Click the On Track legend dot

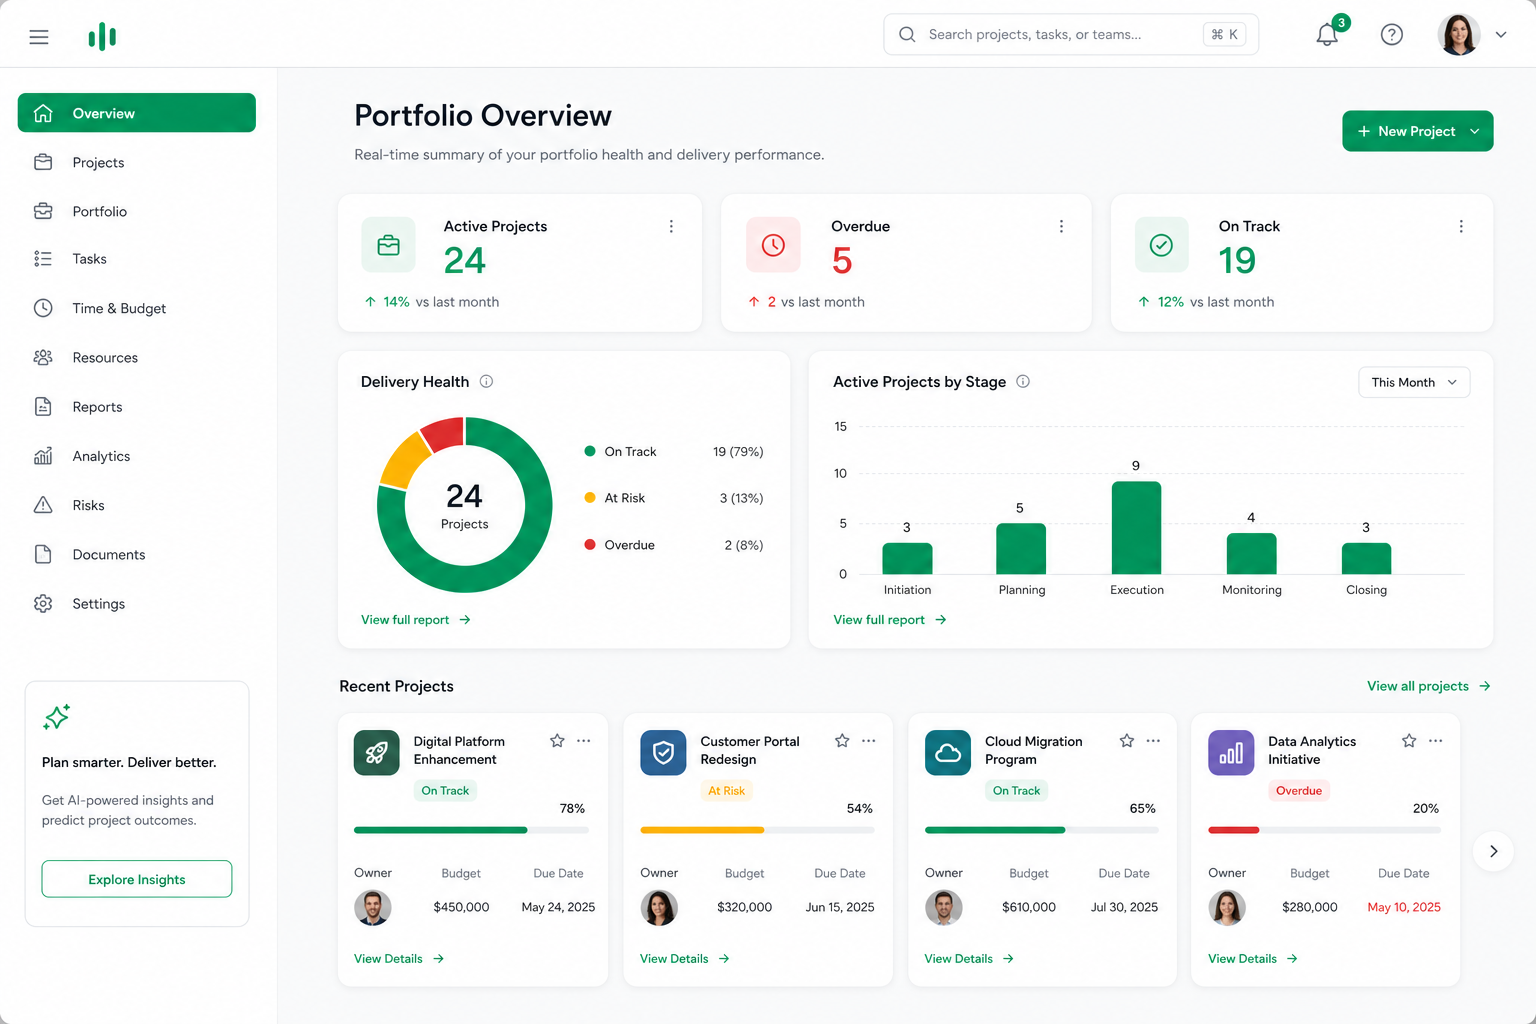coord(590,451)
